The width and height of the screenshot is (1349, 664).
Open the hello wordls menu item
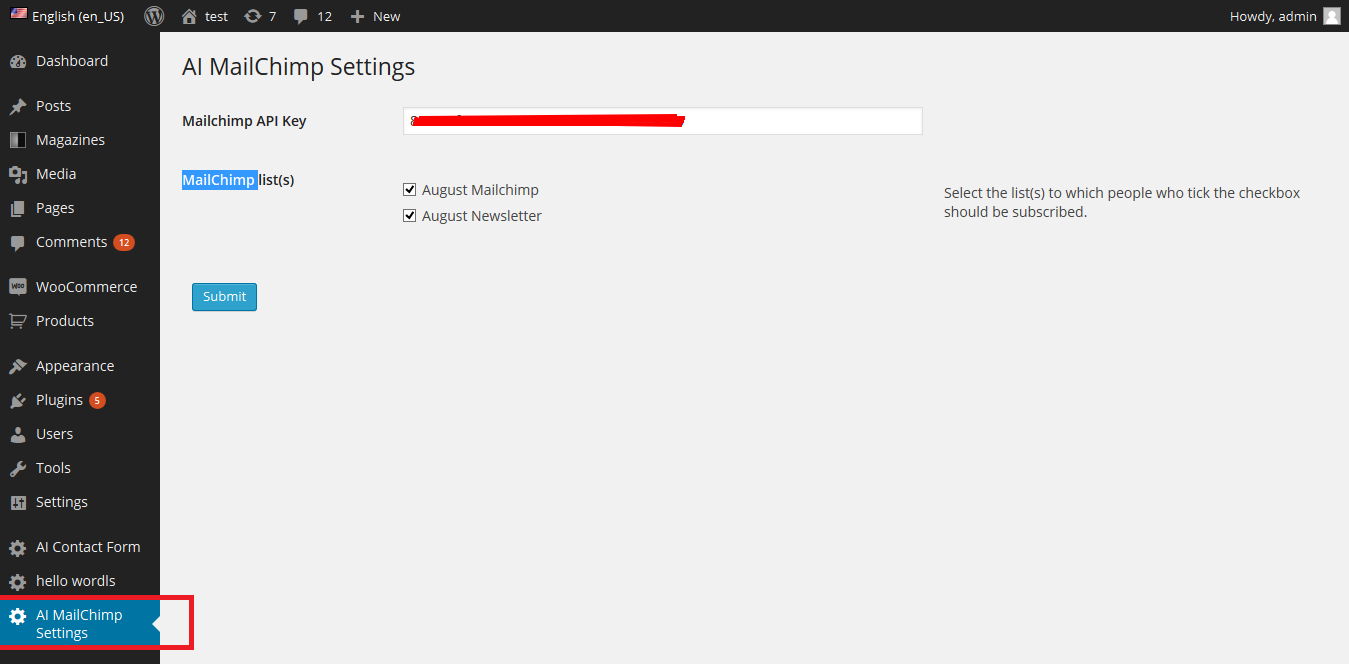75,581
